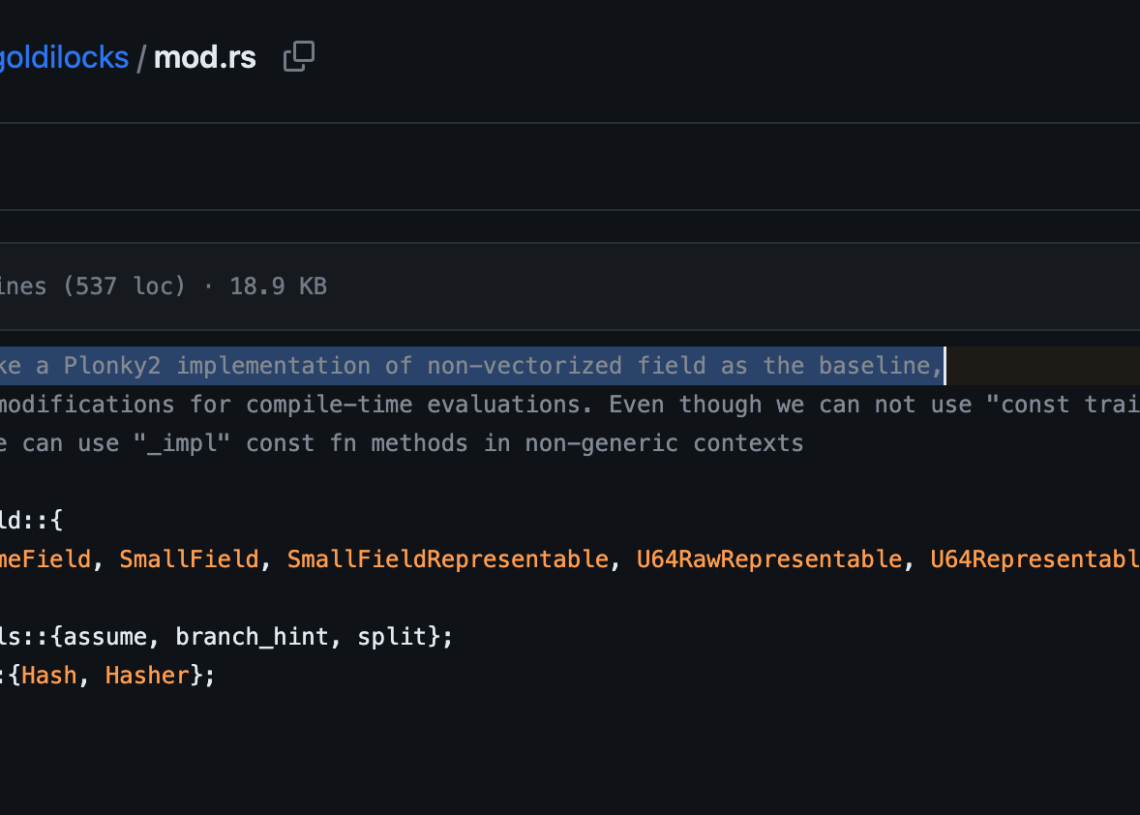Select the SmallField identifier in the import

pyautogui.click(x=189, y=559)
